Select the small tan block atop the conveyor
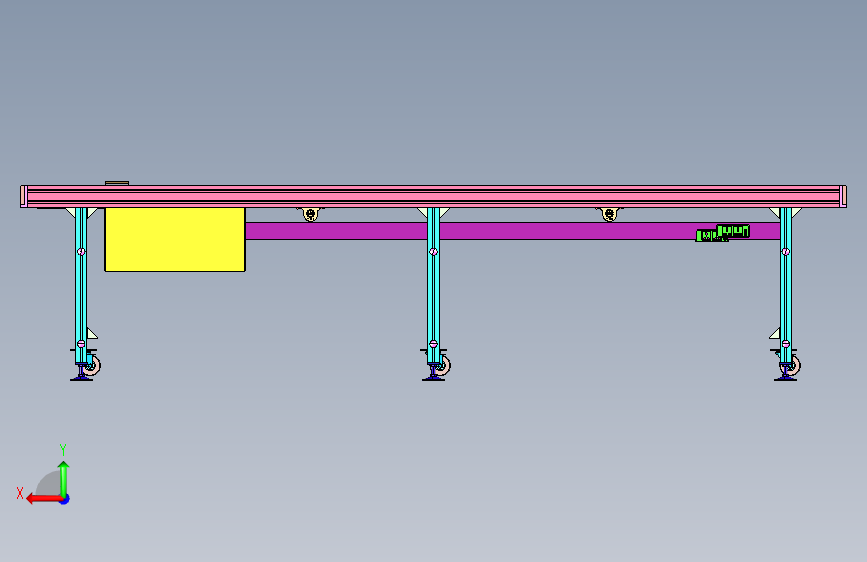Viewport: 867px width, 562px height. pos(117,183)
